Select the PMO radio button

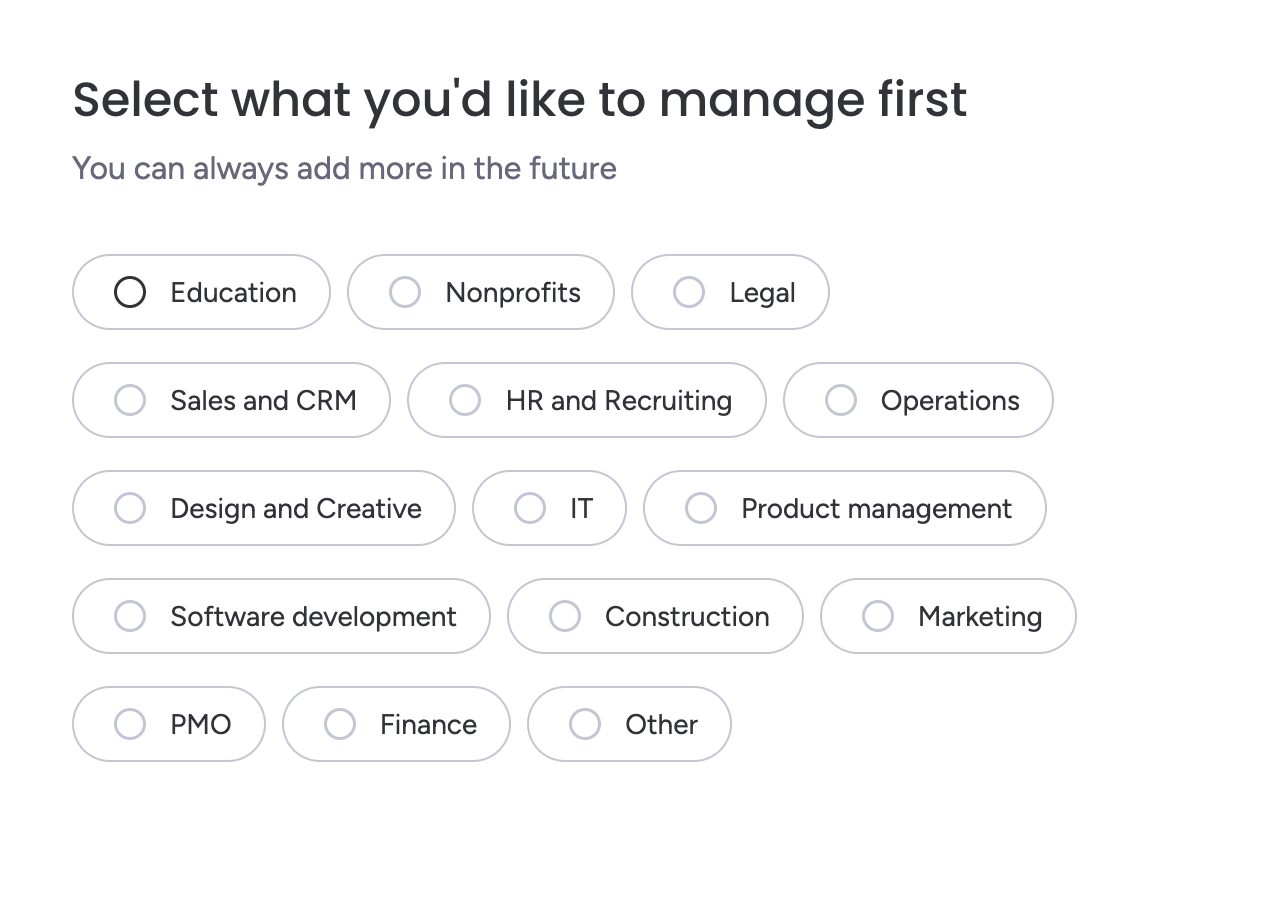[x=130, y=724]
